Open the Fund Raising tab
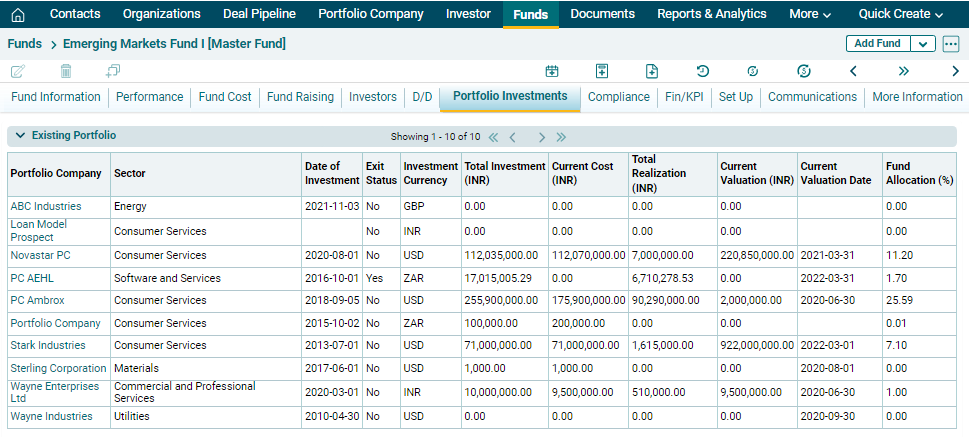 [300, 97]
